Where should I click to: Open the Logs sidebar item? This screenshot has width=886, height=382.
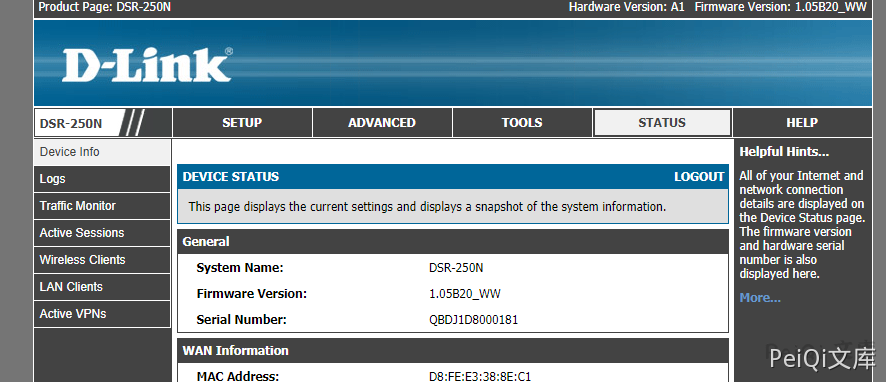click(102, 179)
